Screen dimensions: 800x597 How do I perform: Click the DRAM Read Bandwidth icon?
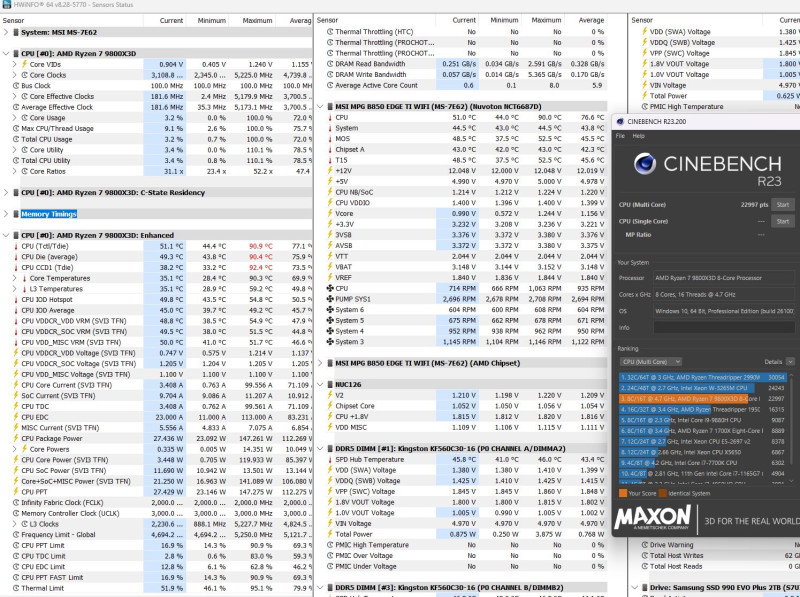point(330,64)
